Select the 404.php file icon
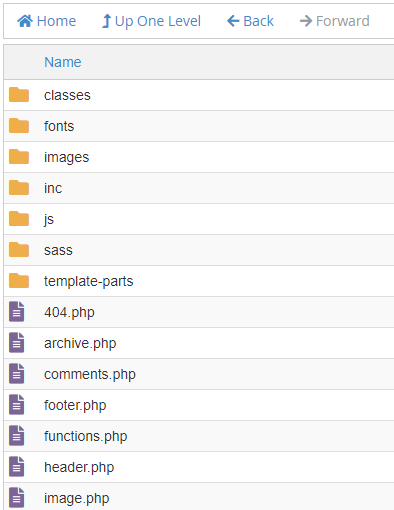The width and height of the screenshot is (394, 510). tap(17, 311)
